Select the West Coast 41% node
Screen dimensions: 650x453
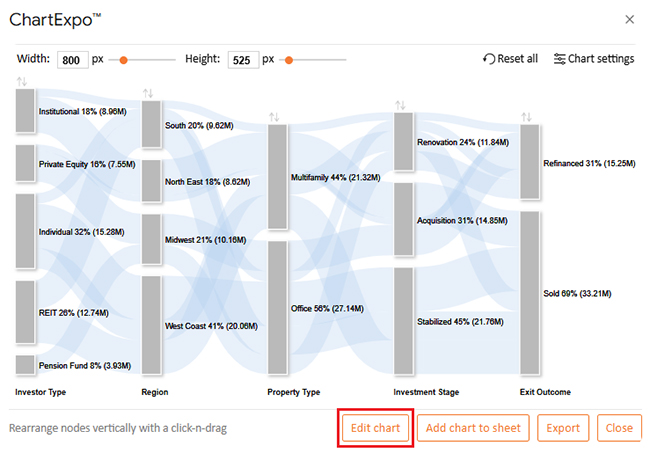pyautogui.click(x=151, y=325)
